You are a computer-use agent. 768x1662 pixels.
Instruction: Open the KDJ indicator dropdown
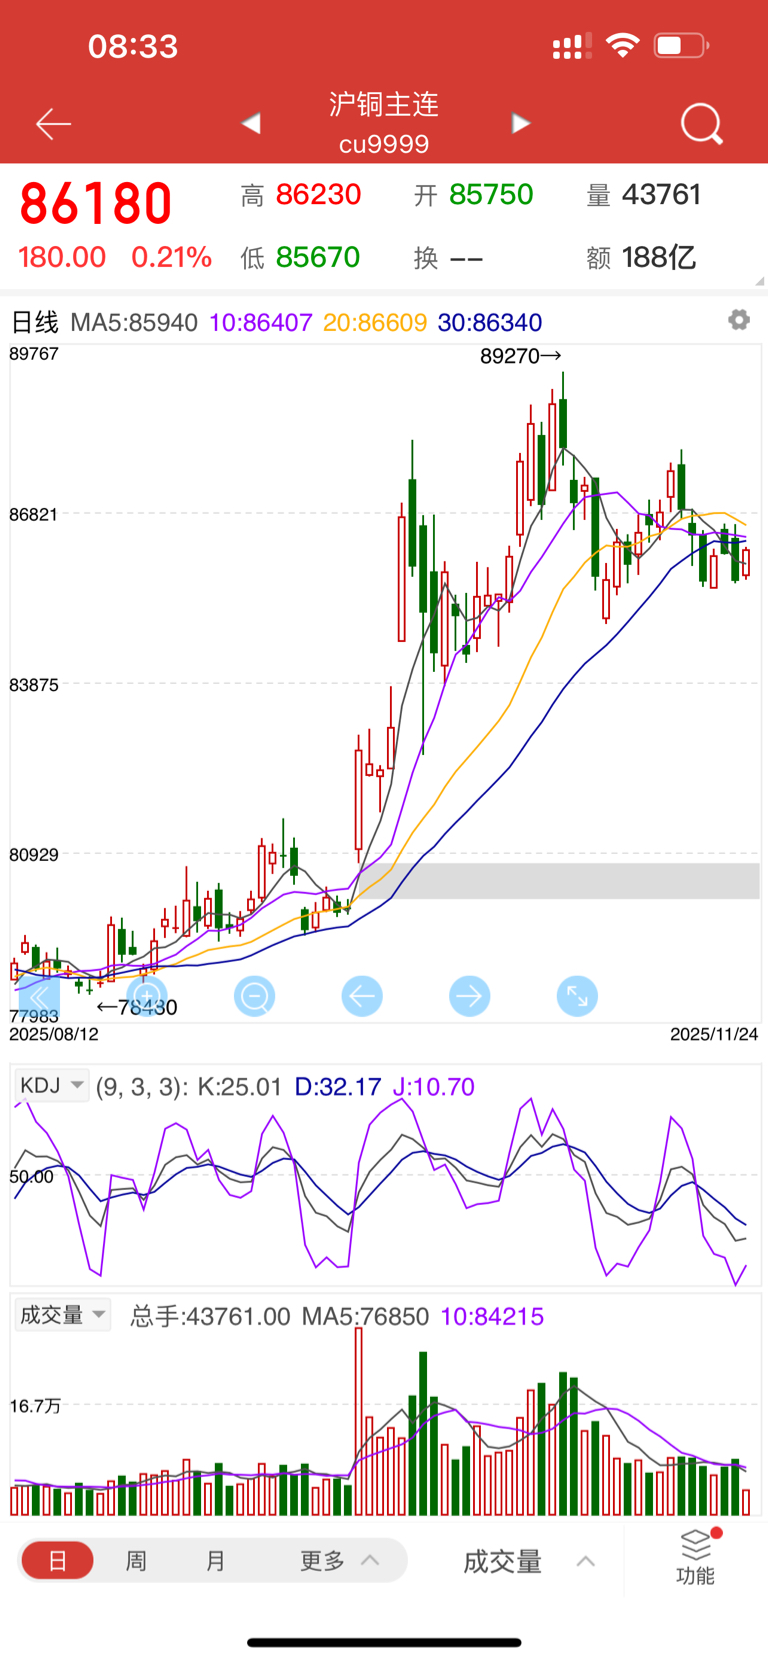click(52, 1085)
